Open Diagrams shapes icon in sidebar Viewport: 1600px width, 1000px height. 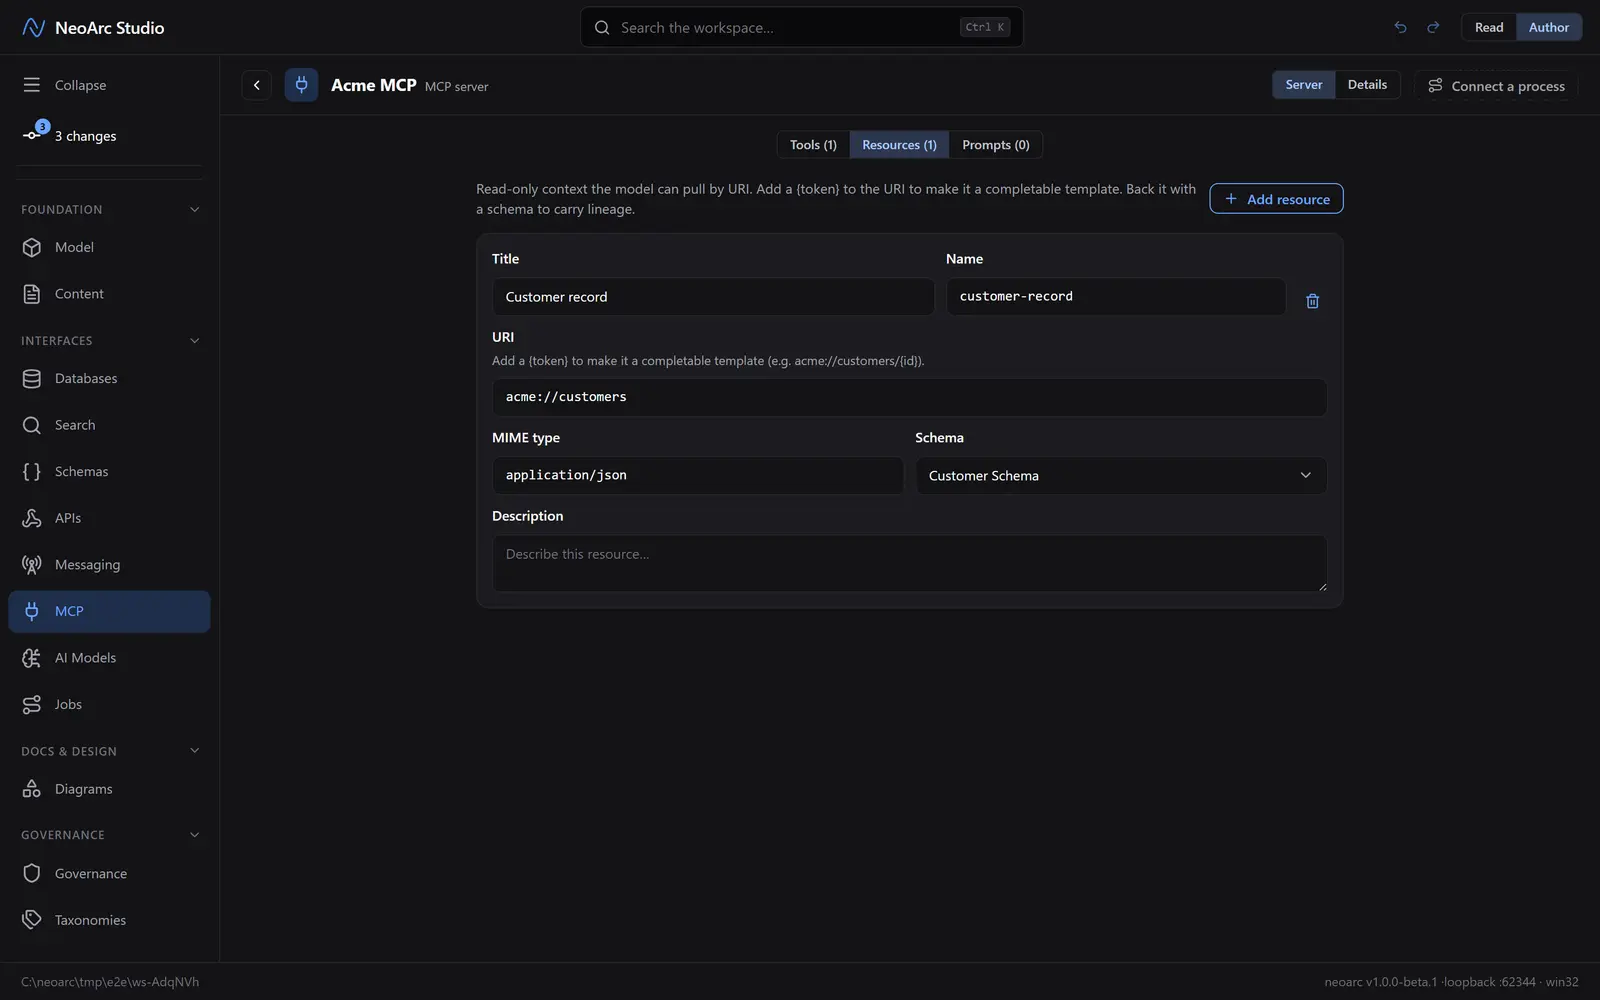click(32, 789)
